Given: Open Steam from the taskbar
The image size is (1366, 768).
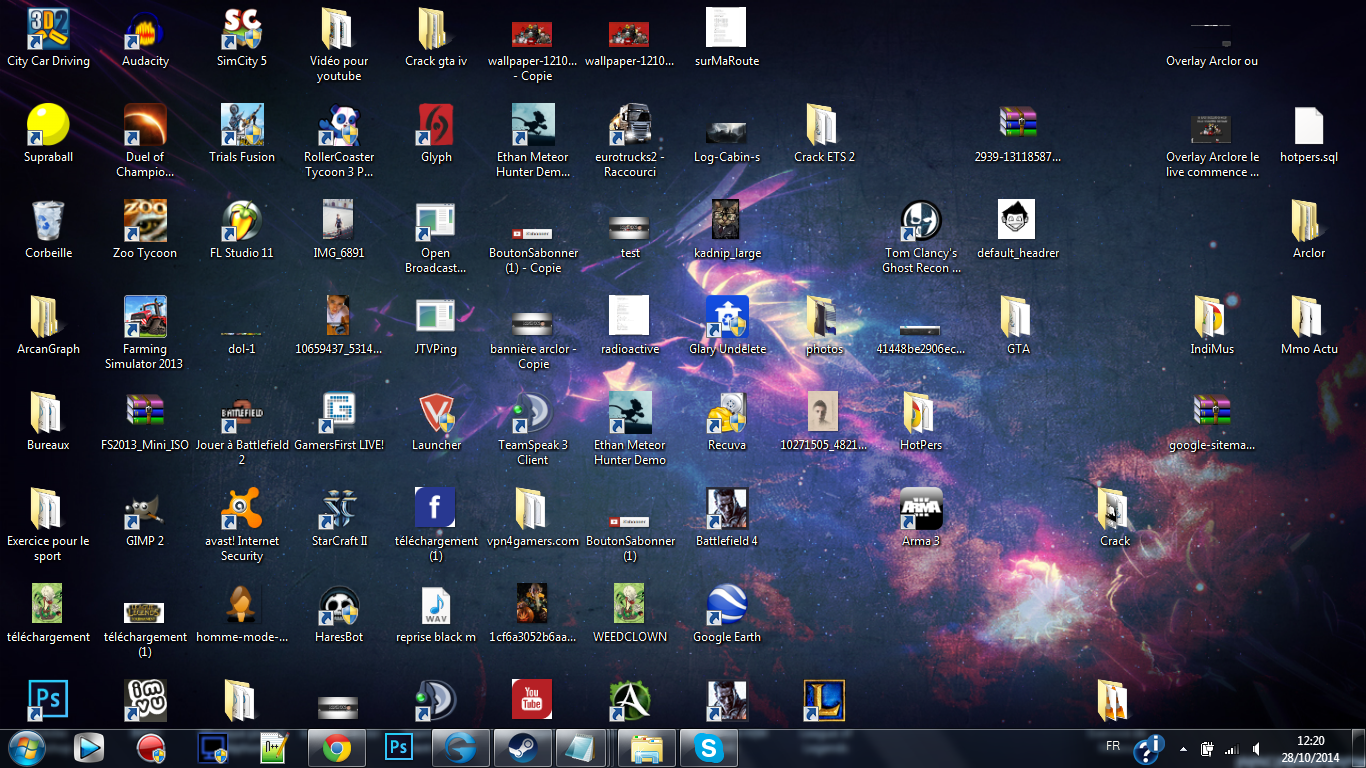Looking at the screenshot, I should click(x=523, y=747).
